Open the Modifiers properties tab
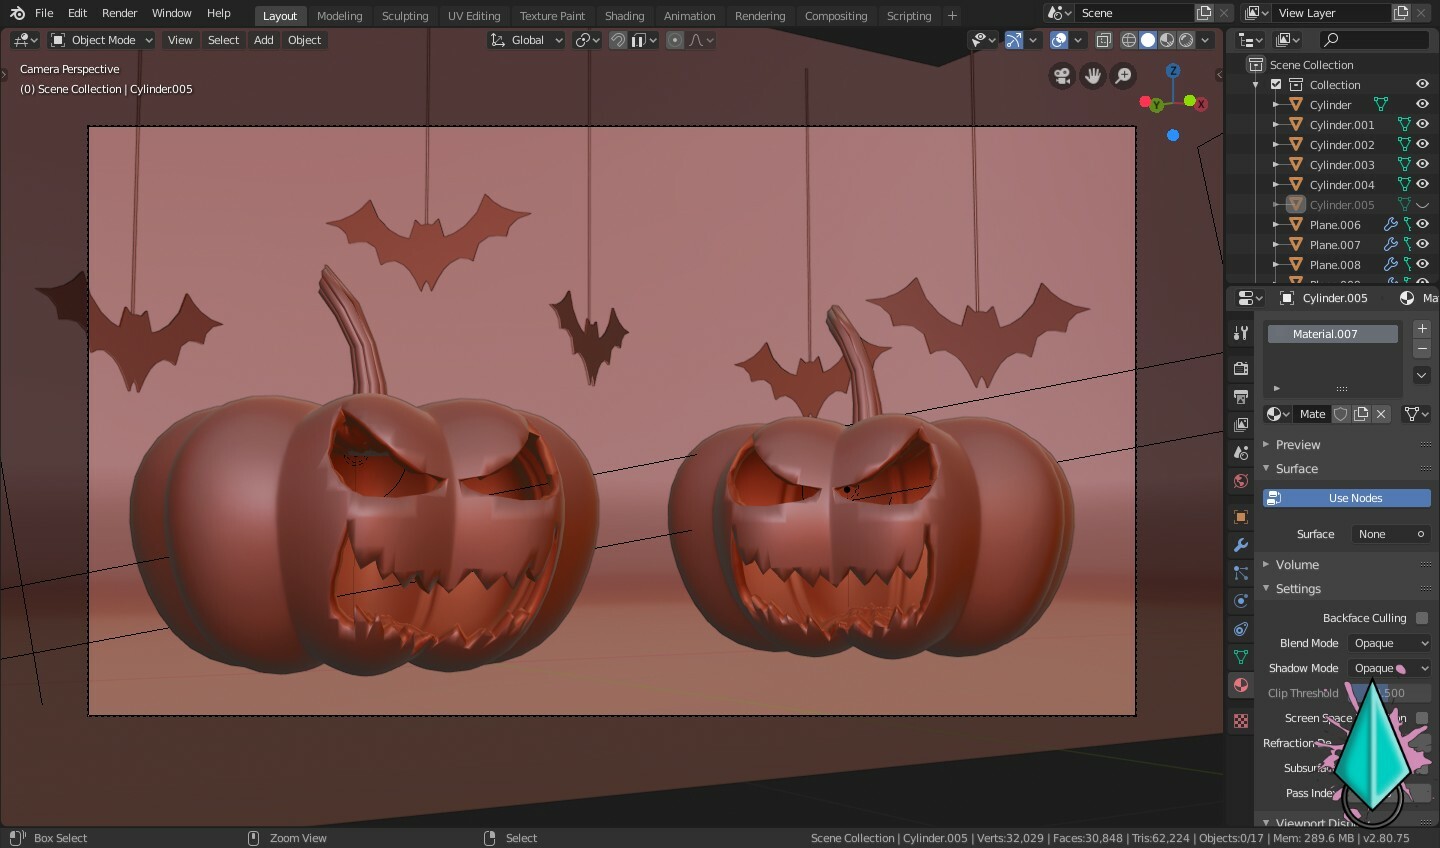Screen dimensions: 1440x848 point(1241,545)
